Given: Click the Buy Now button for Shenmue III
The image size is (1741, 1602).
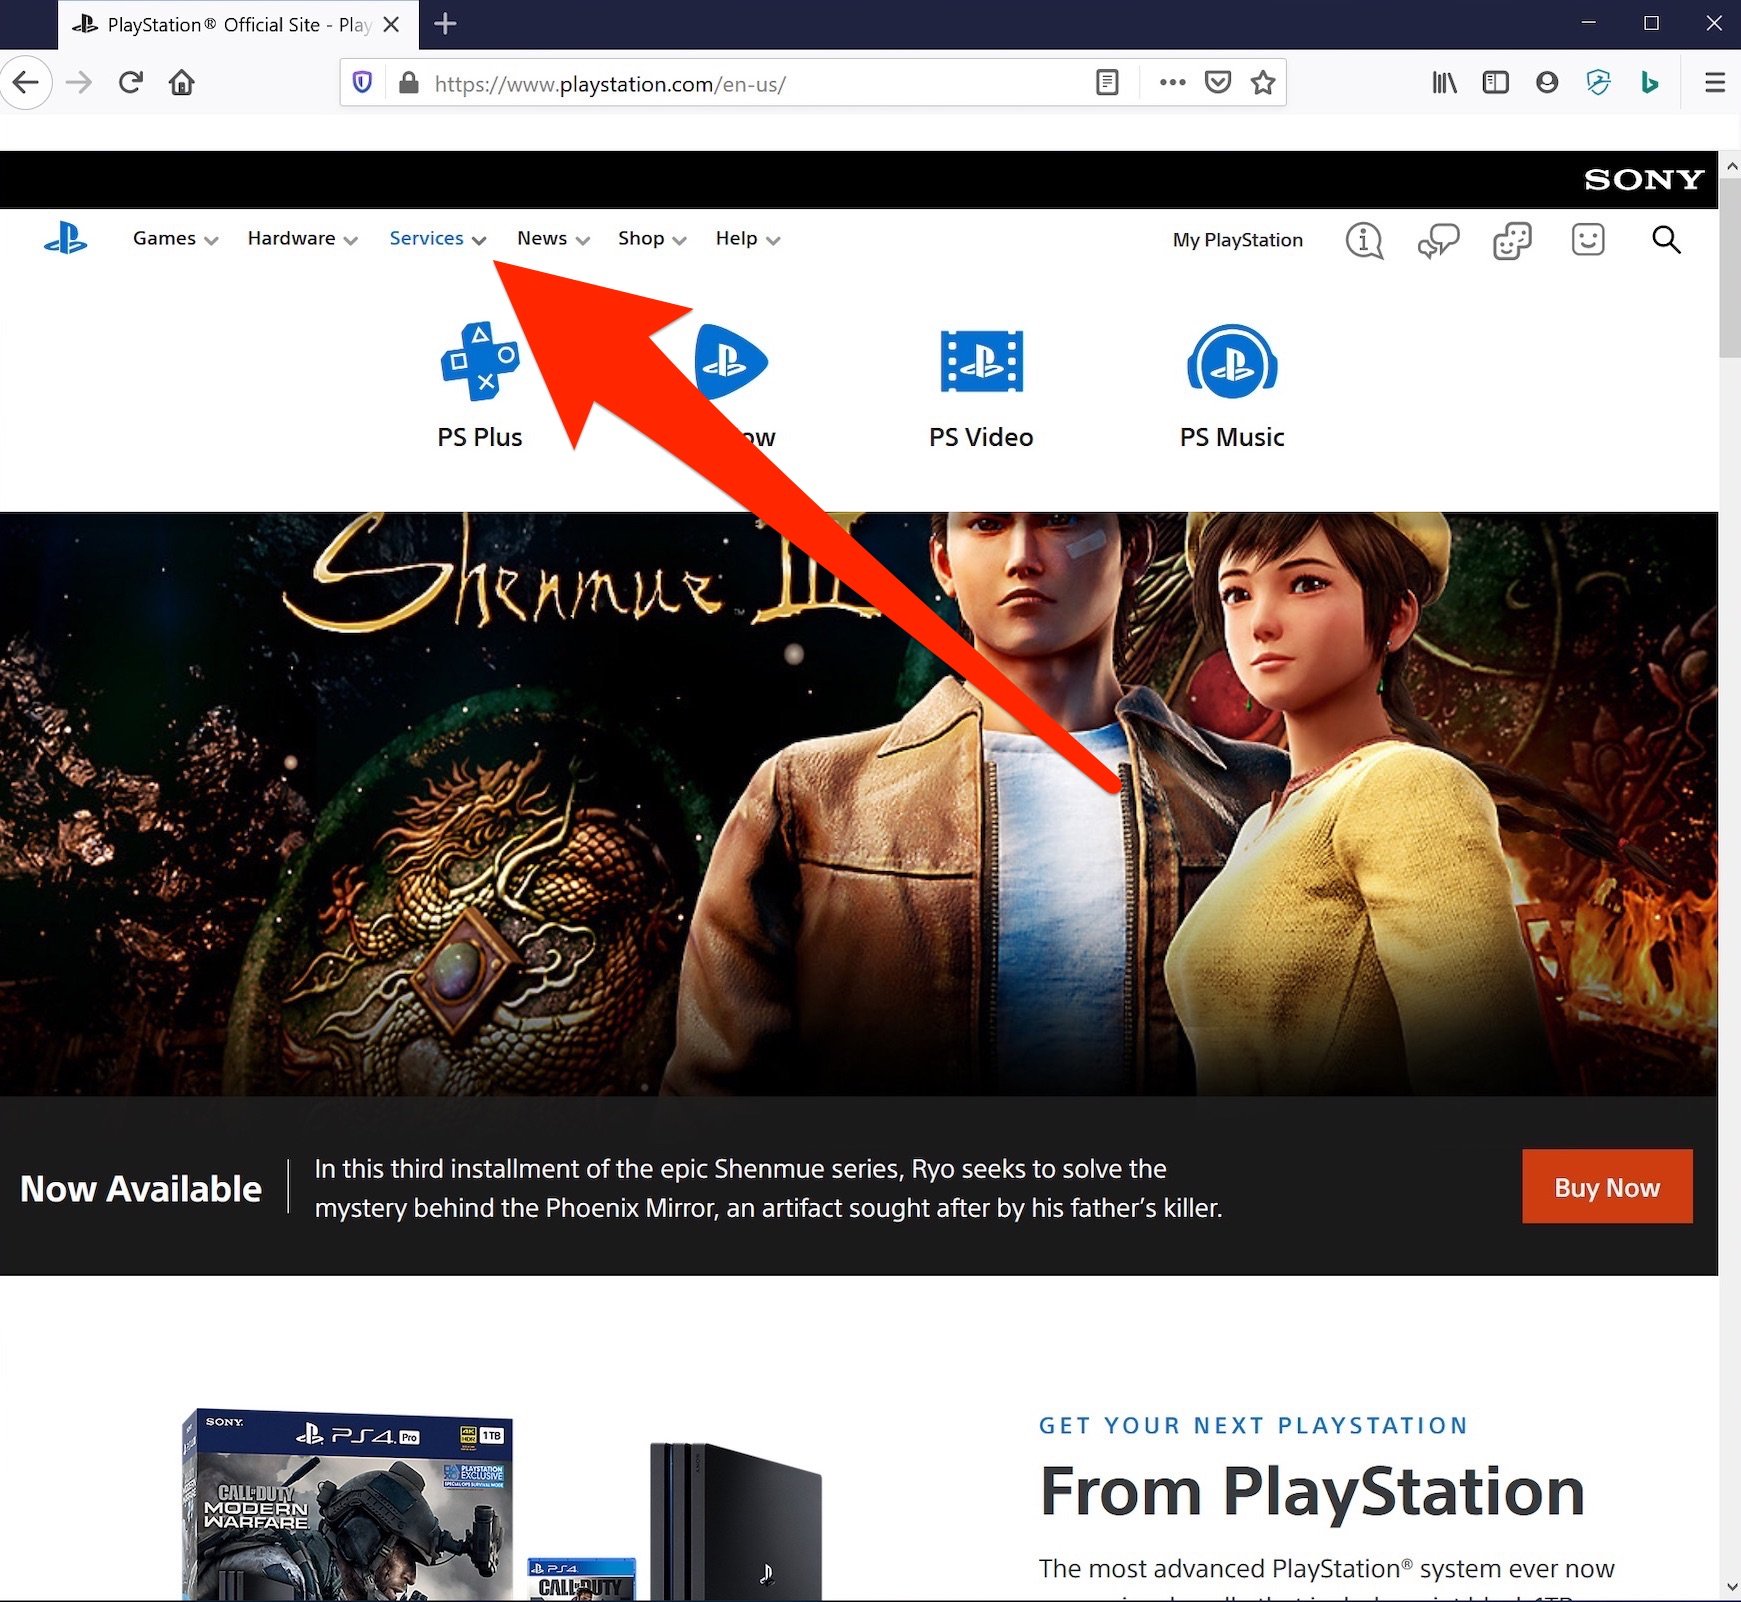Looking at the screenshot, I should click(x=1607, y=1187).
